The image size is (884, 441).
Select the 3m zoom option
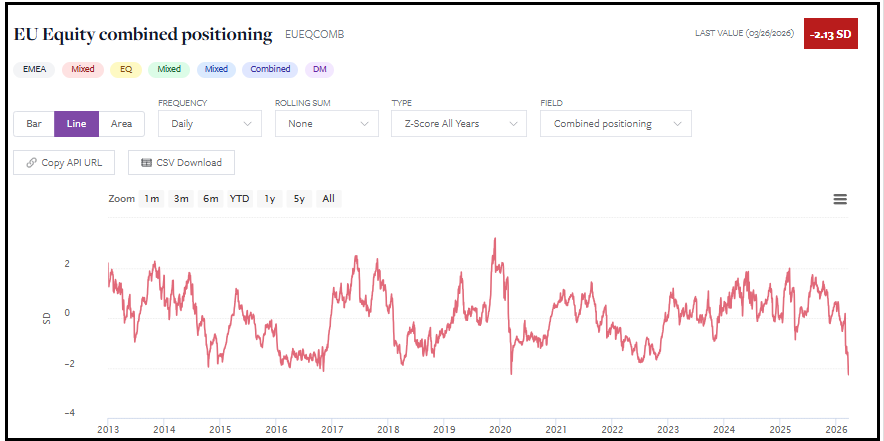point(181,199)
